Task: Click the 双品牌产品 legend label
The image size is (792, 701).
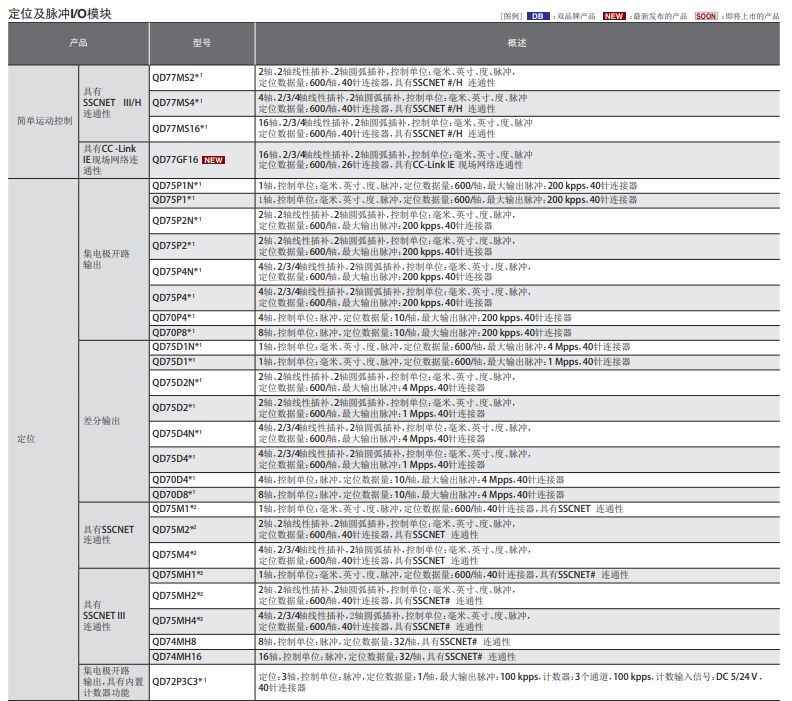Action: [x=576, y=16]
